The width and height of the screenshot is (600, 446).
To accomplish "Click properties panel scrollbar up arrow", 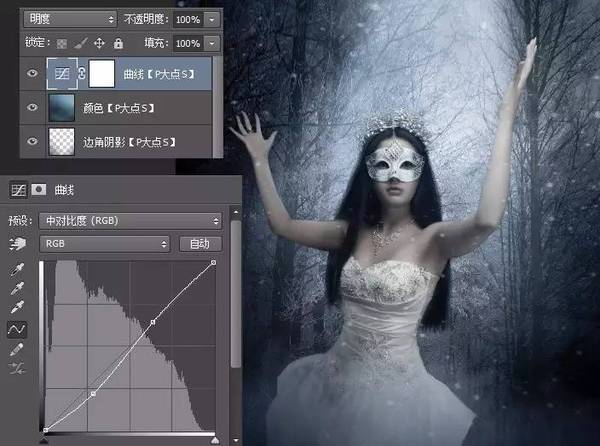I will point(236,212).
